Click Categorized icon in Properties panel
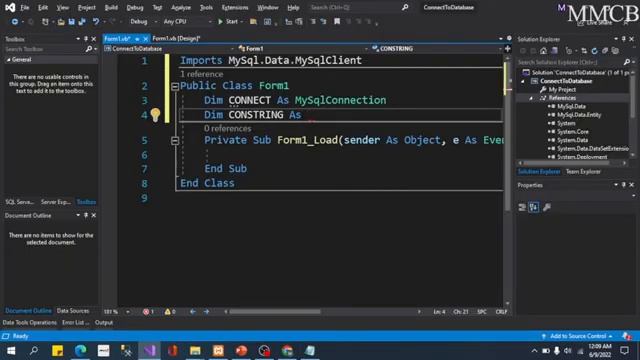The image size is (640, 360). 522,207
